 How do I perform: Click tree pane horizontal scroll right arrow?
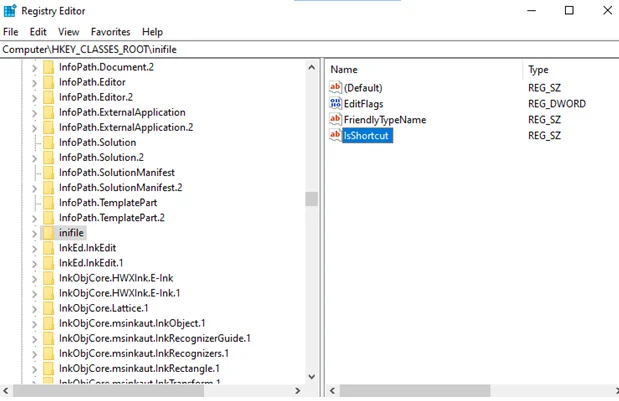click(298, 391)
